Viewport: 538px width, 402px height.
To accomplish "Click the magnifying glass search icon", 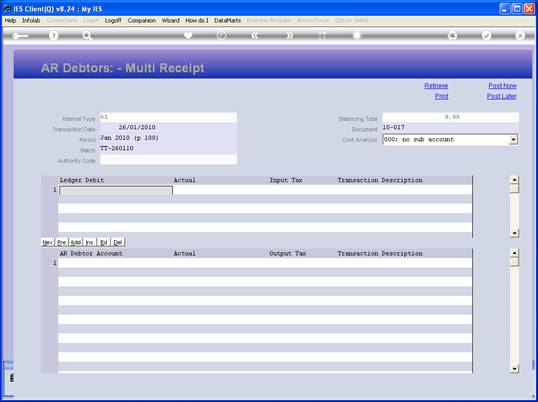I will coord(87,35).
